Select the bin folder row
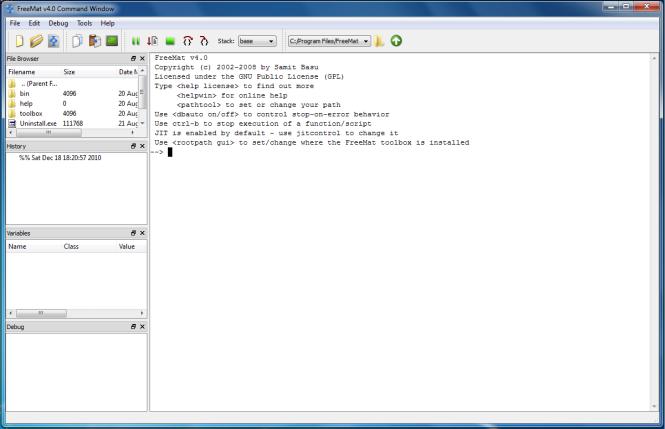 [73, 93]
